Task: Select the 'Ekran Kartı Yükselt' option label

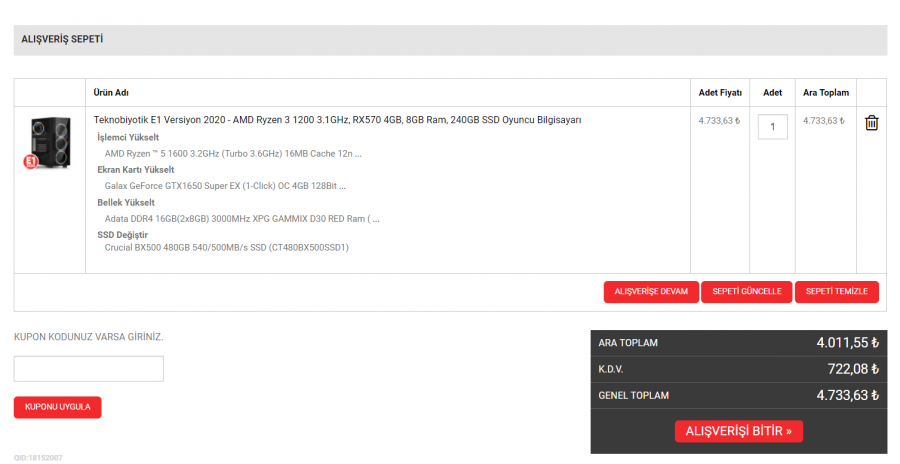Action: pyautogui.click(x=135, y=170)
